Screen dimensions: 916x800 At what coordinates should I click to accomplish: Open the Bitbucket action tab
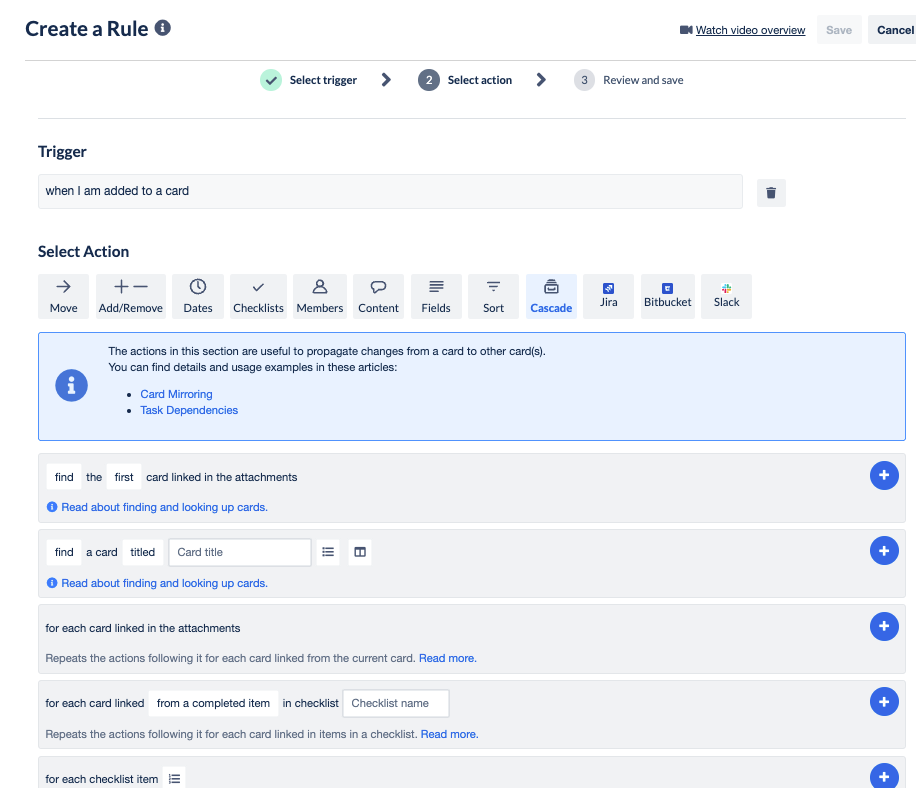click(x=667, y=296)
